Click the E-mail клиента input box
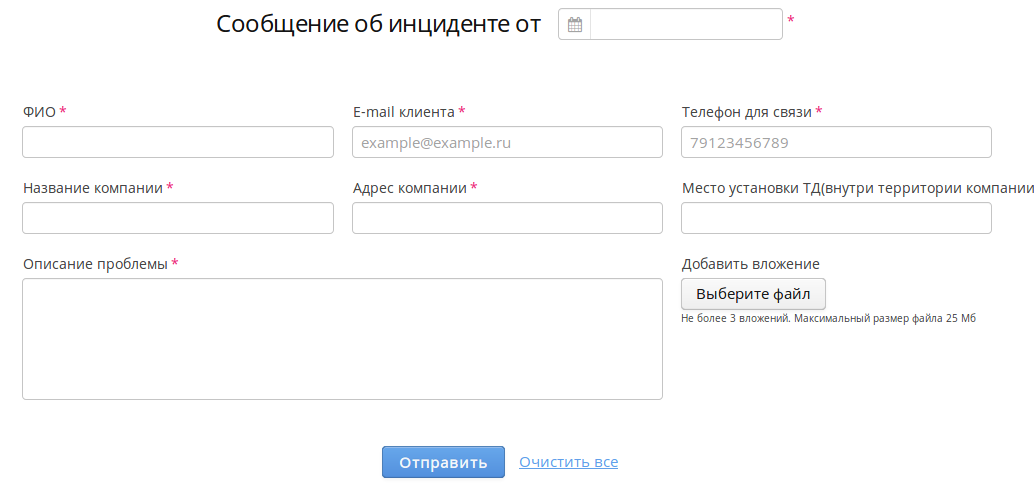 (507, 142)
